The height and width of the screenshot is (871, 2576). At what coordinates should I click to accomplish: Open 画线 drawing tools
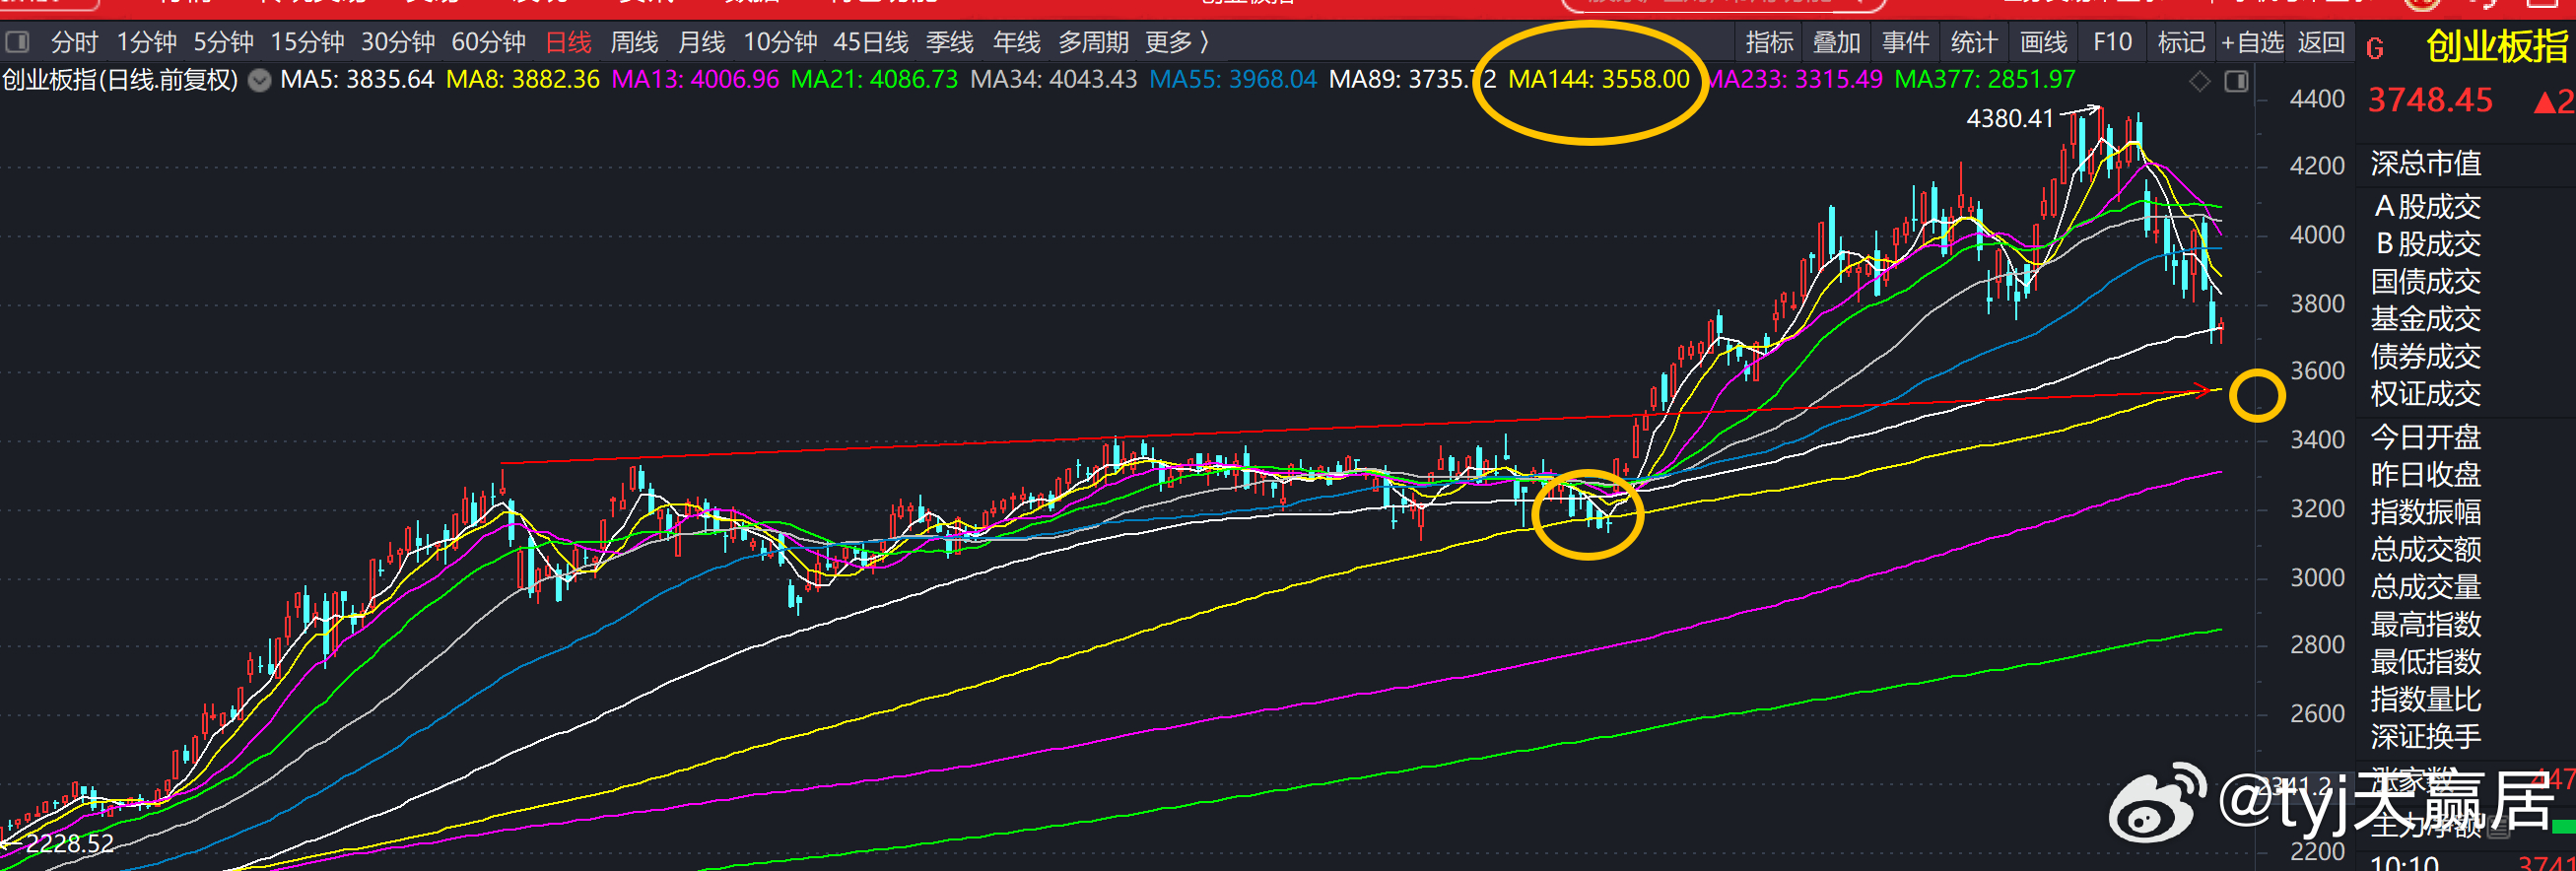point(2043,42)
